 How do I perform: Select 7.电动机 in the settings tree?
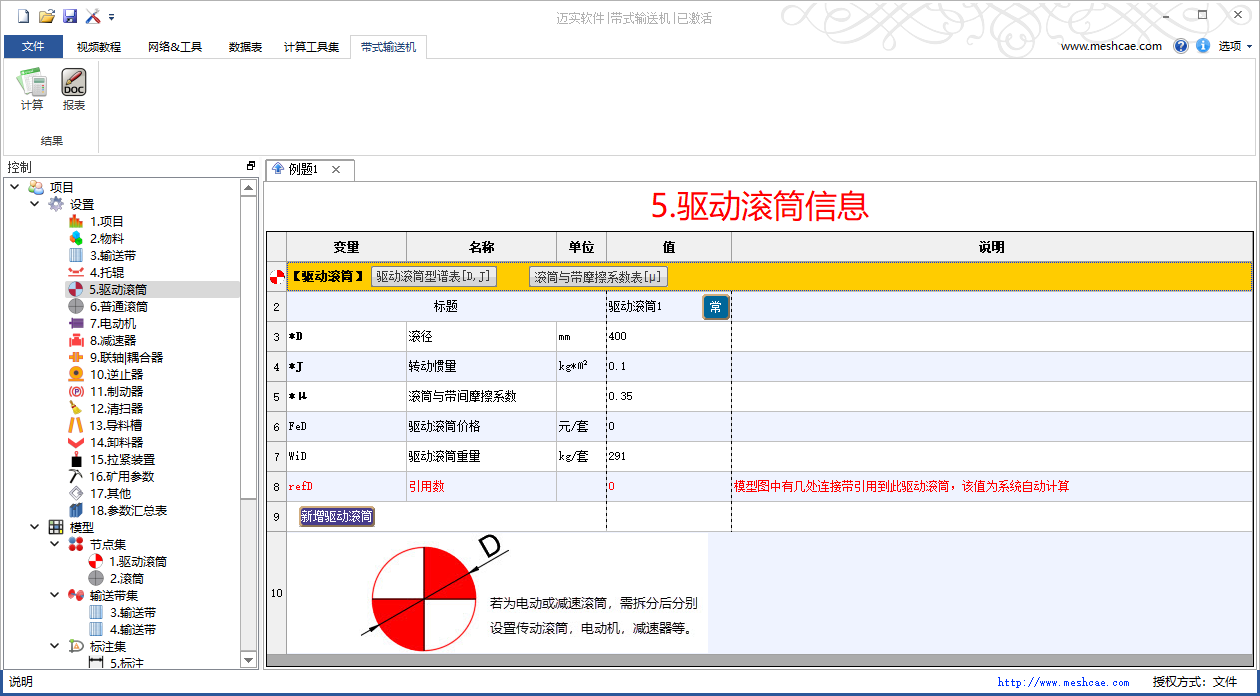tap(112, 323)
